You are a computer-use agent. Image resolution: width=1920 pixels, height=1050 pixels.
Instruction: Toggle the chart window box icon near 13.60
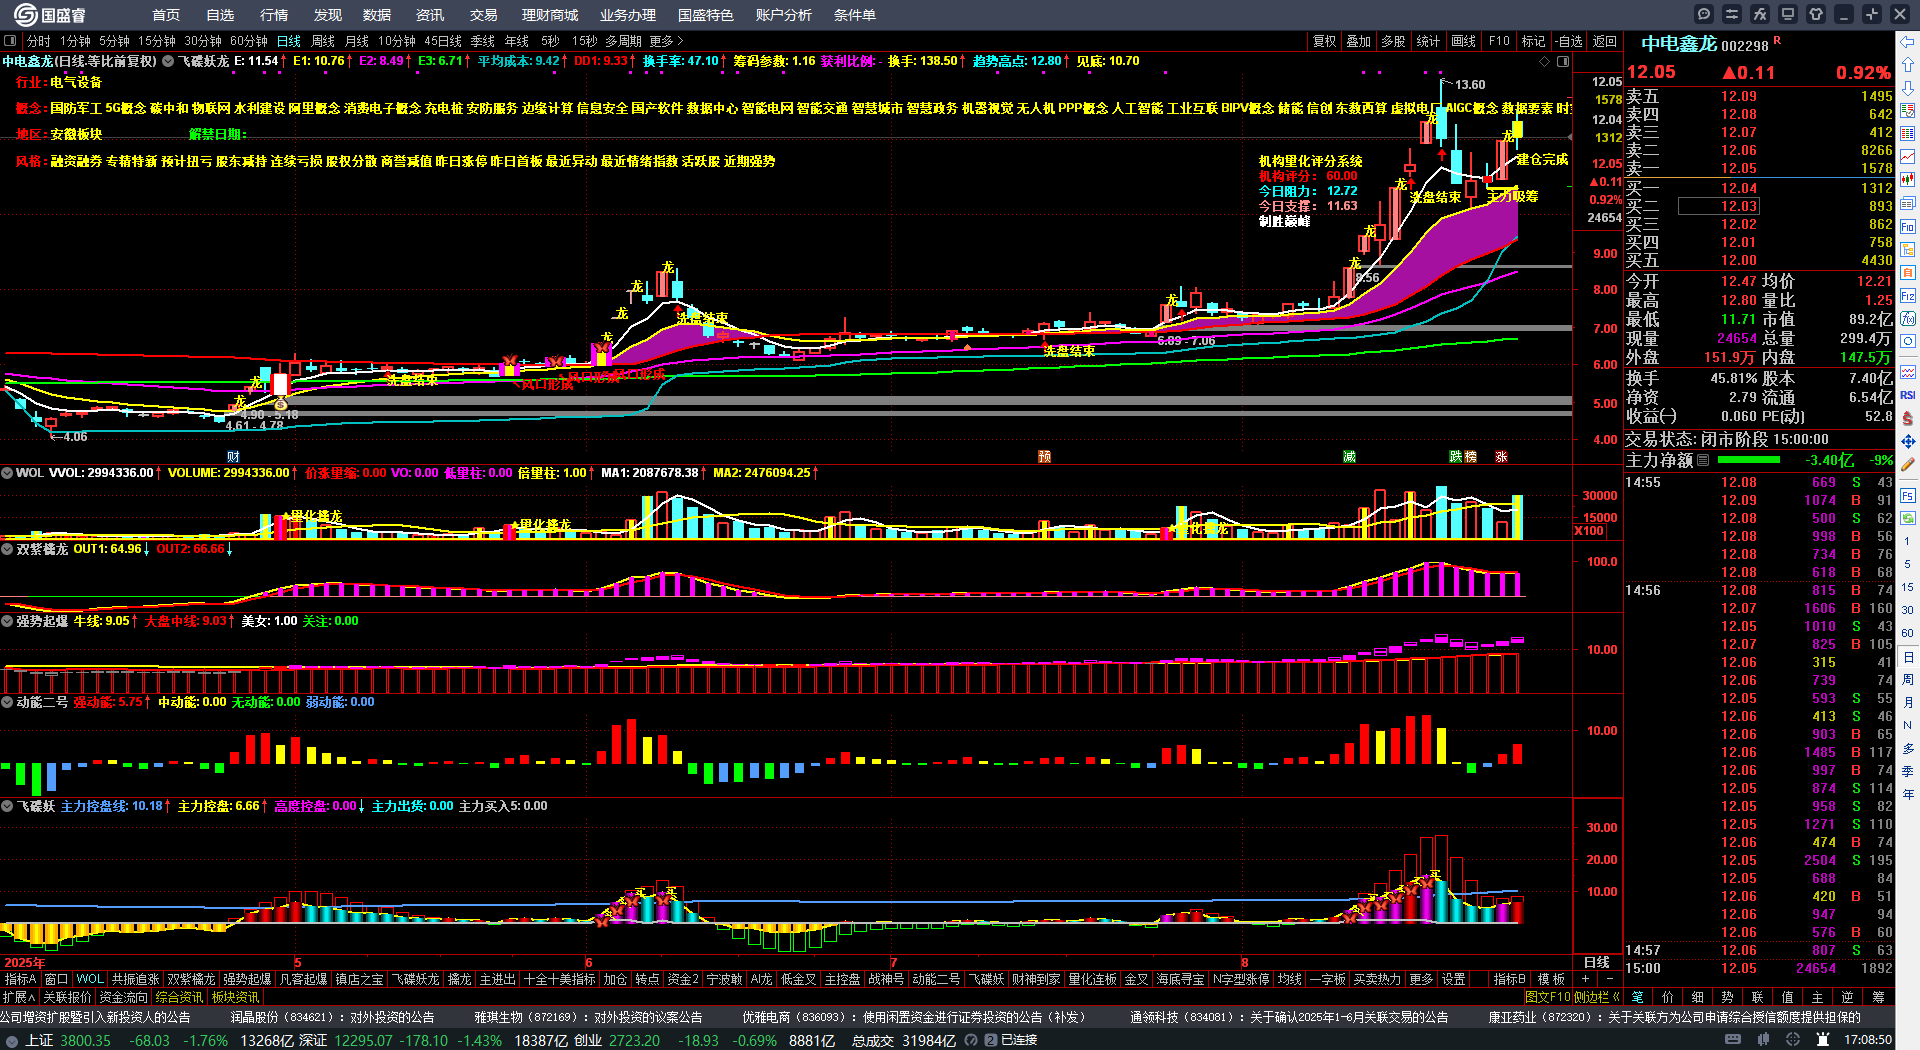[1562, 61]
